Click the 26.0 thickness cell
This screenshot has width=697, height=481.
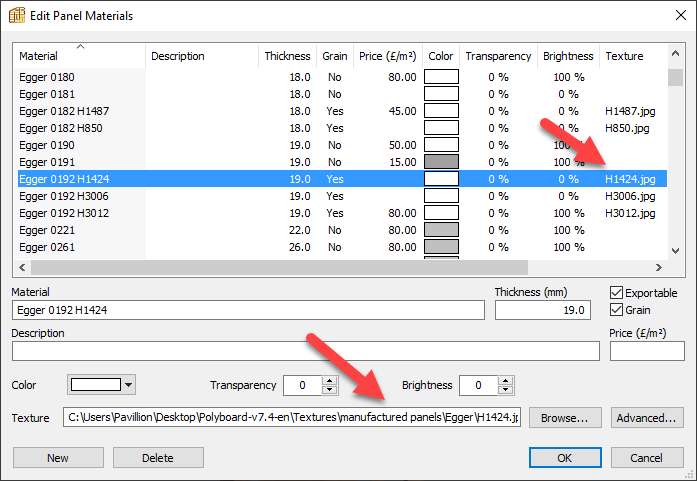pyautogui.click(x=300, y=247)
